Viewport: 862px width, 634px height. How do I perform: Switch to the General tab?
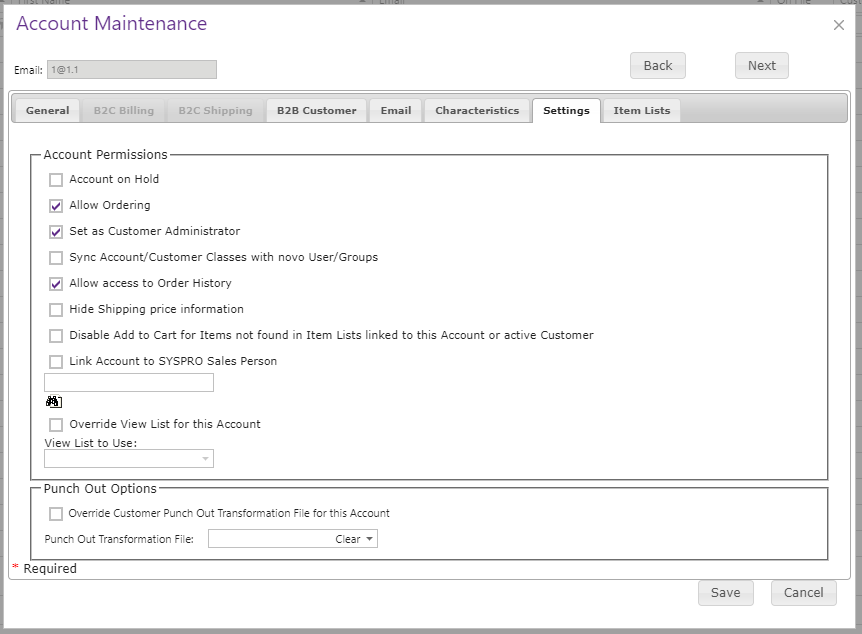[47, 111]
